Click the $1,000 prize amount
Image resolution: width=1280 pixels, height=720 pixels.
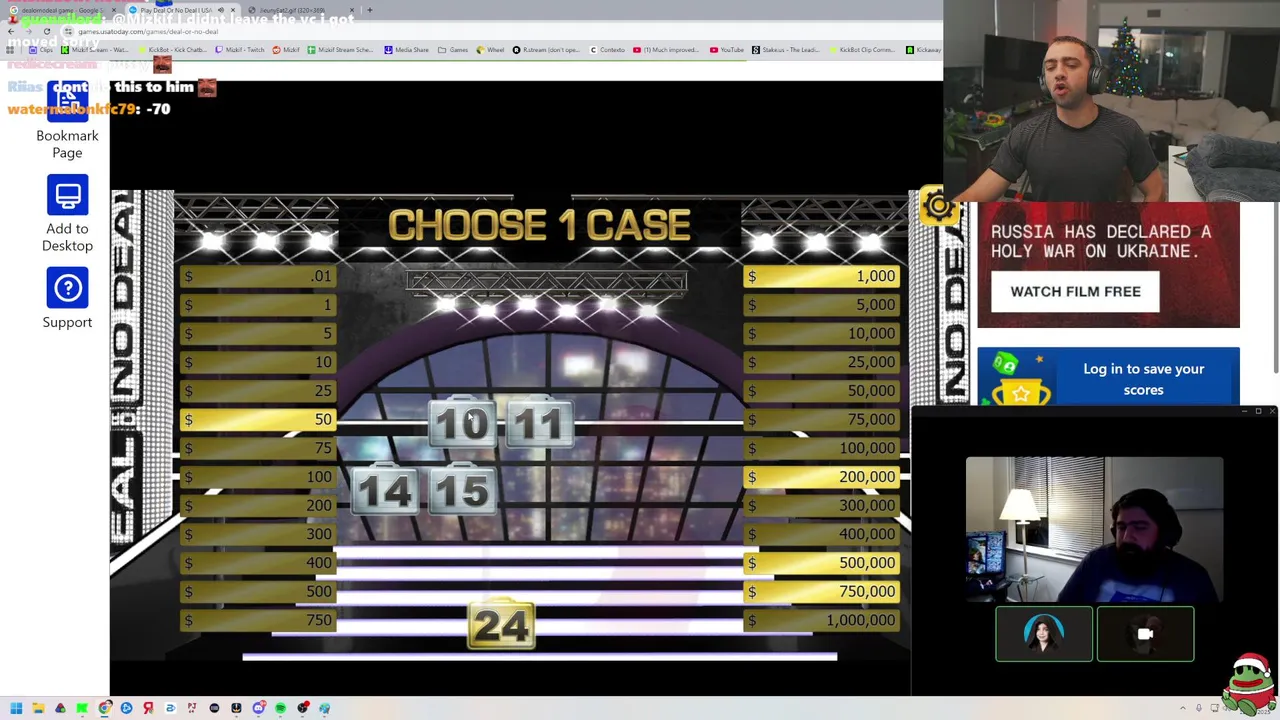tap(822, 277)
